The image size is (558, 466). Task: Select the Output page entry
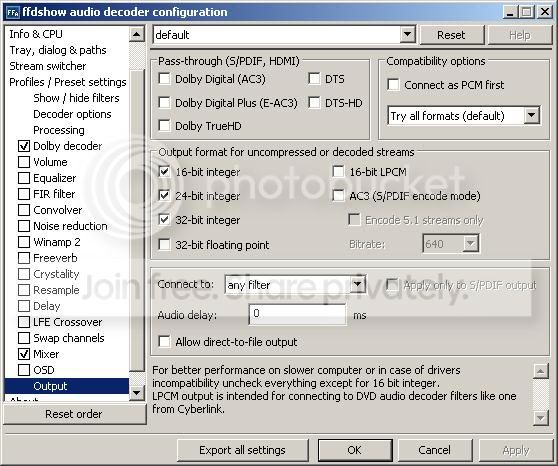pyautogui.click(x=67, y=386)
